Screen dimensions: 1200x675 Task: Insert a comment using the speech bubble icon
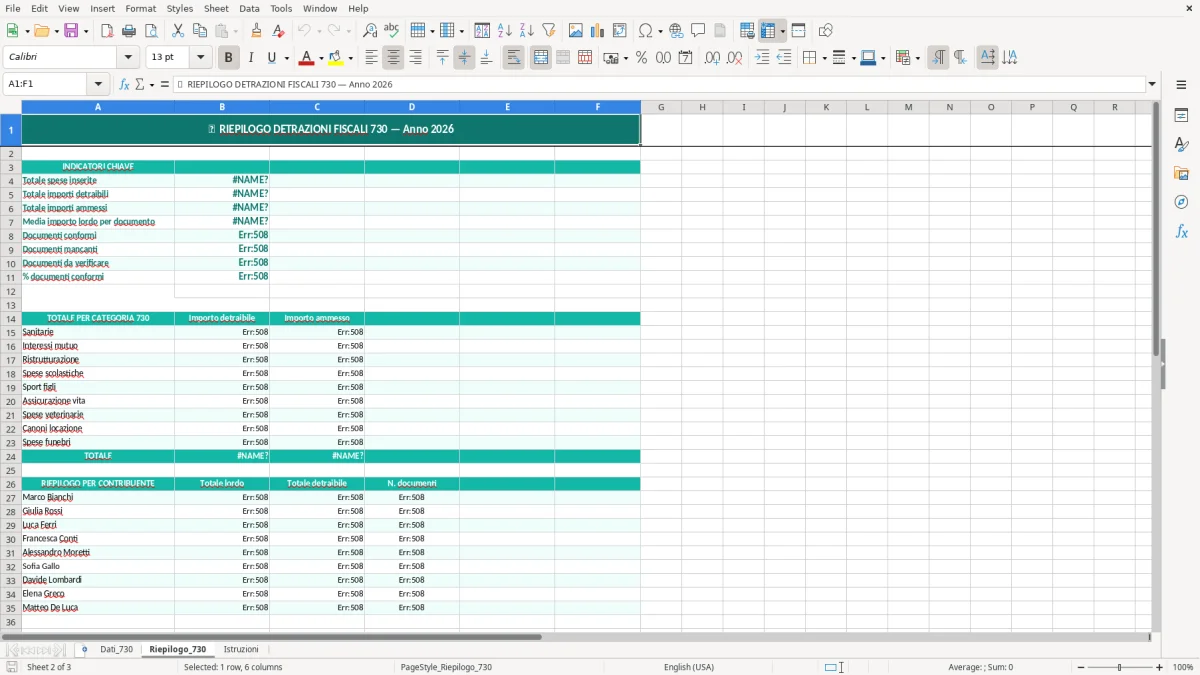(699, 31)
